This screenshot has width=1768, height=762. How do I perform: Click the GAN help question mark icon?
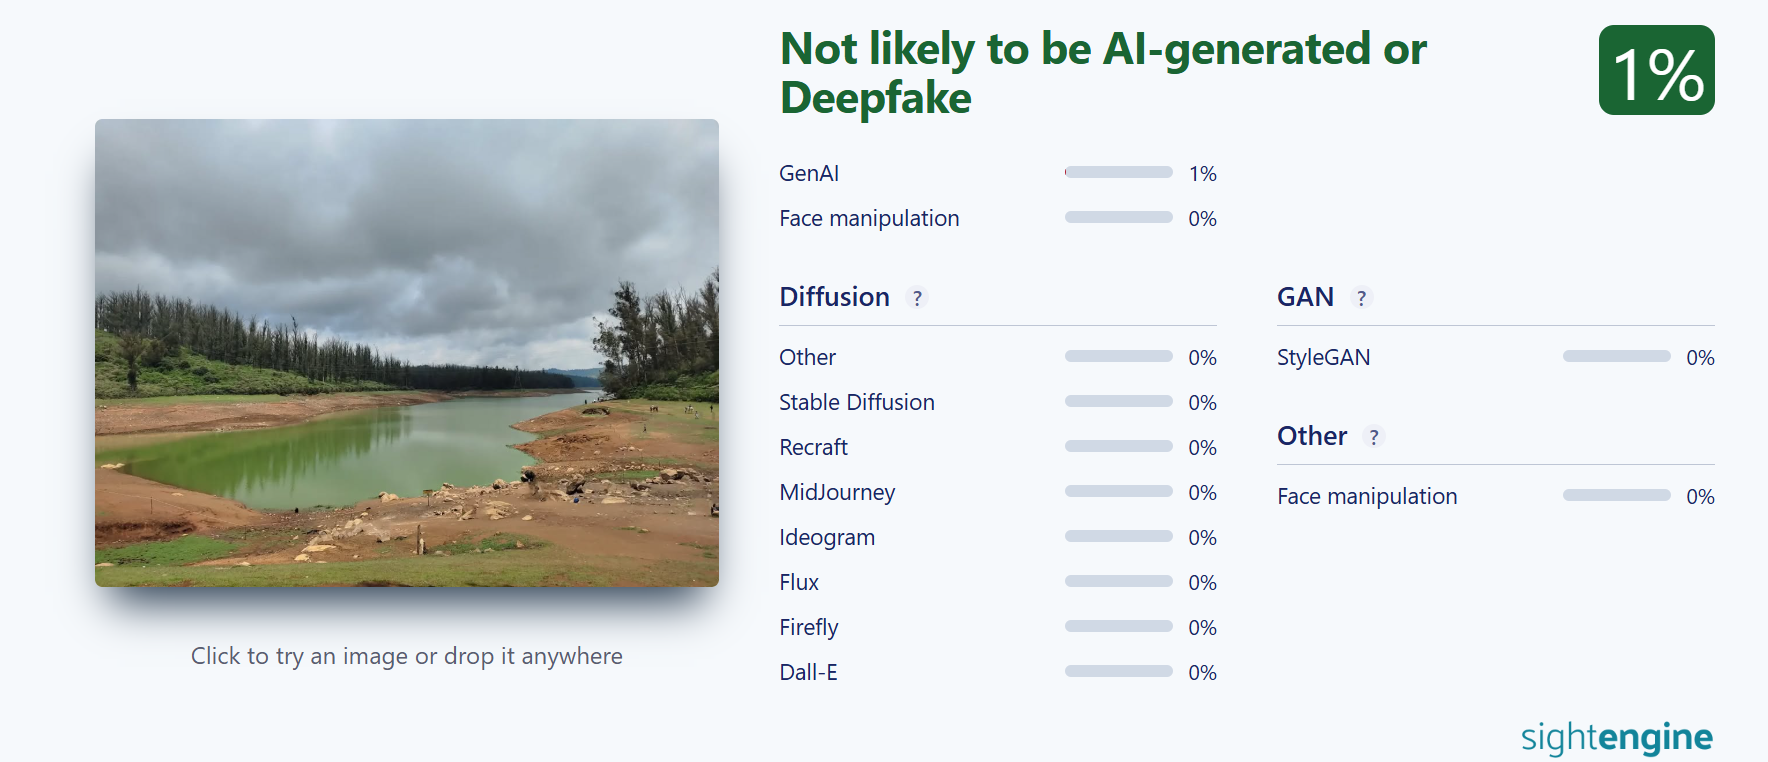[1361, 298]
